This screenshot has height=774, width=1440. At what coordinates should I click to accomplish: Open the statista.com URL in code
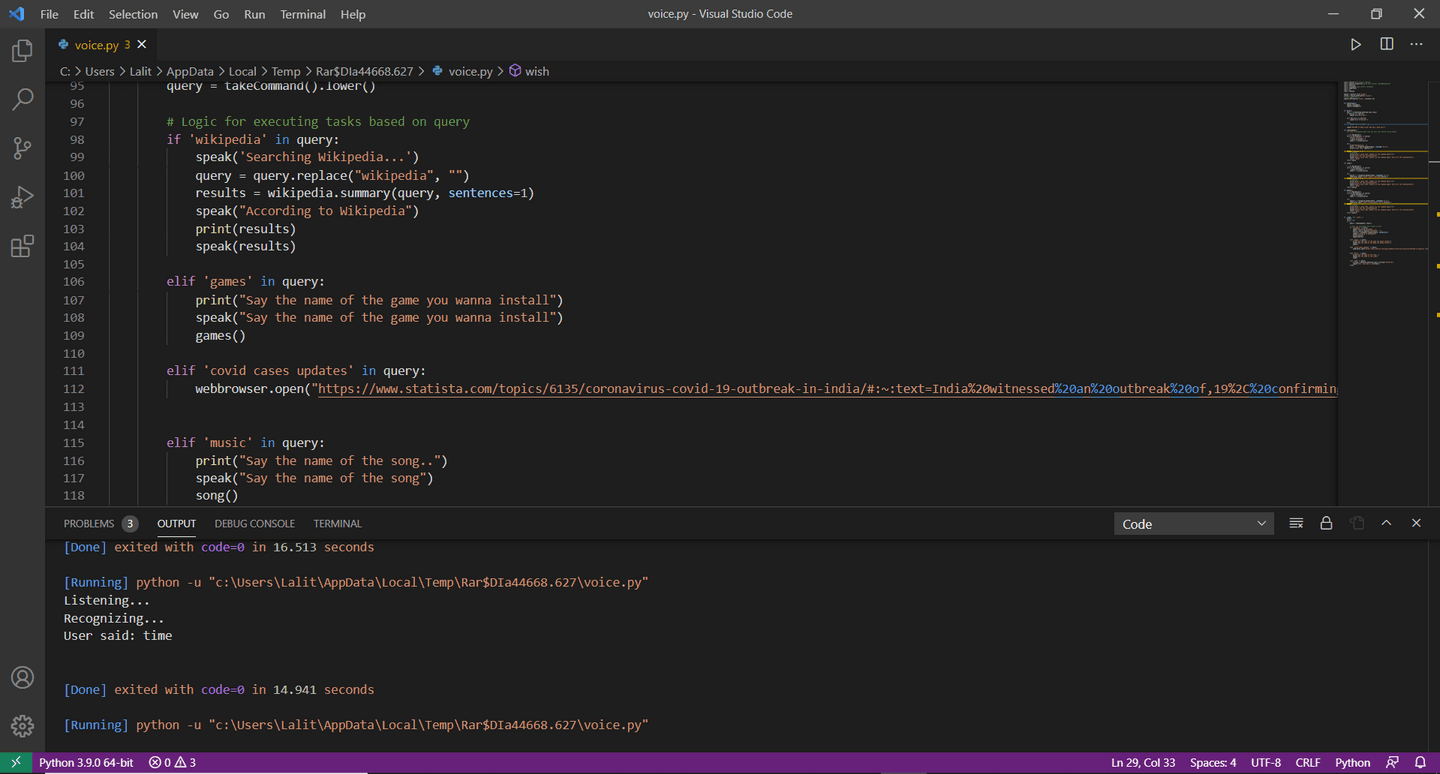coord(827,389)
